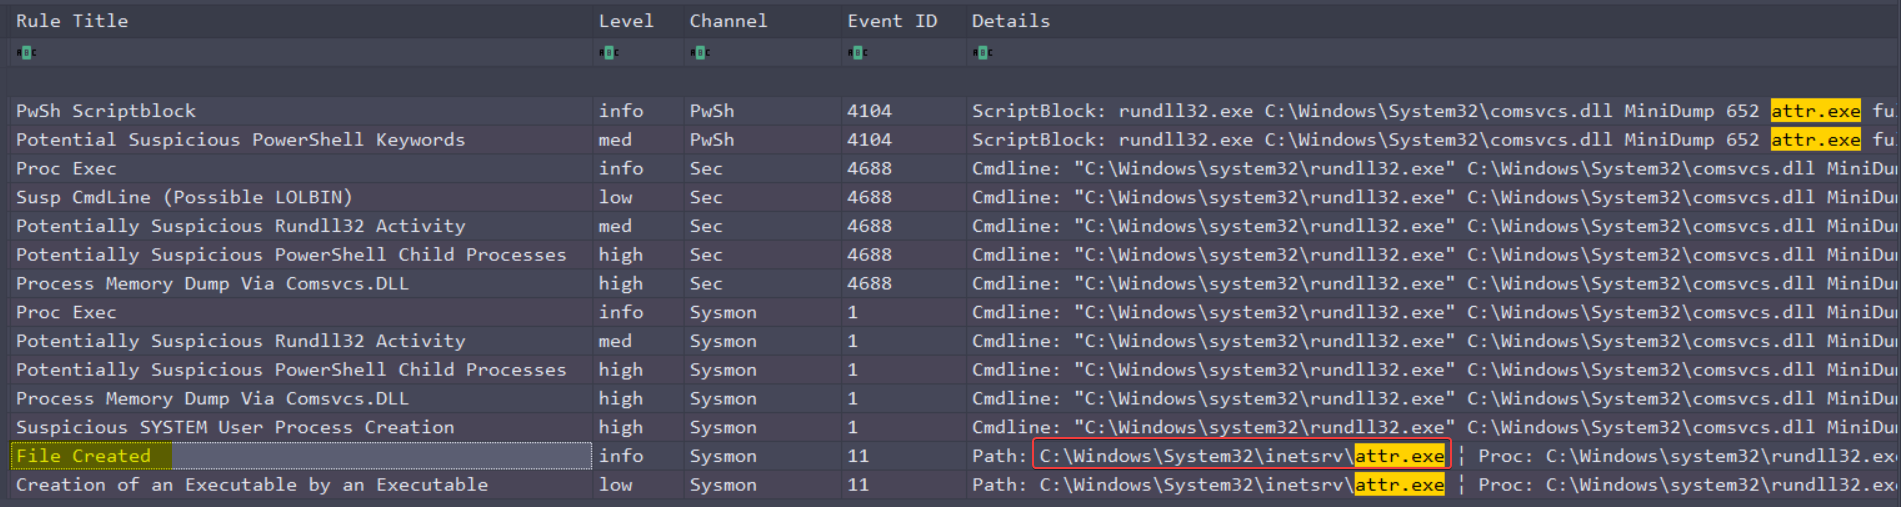Click highlighted attr.exe in first ScriptBlock row
The image size is (1901, 507).
pyautogui.click(x=1816, y=111)
